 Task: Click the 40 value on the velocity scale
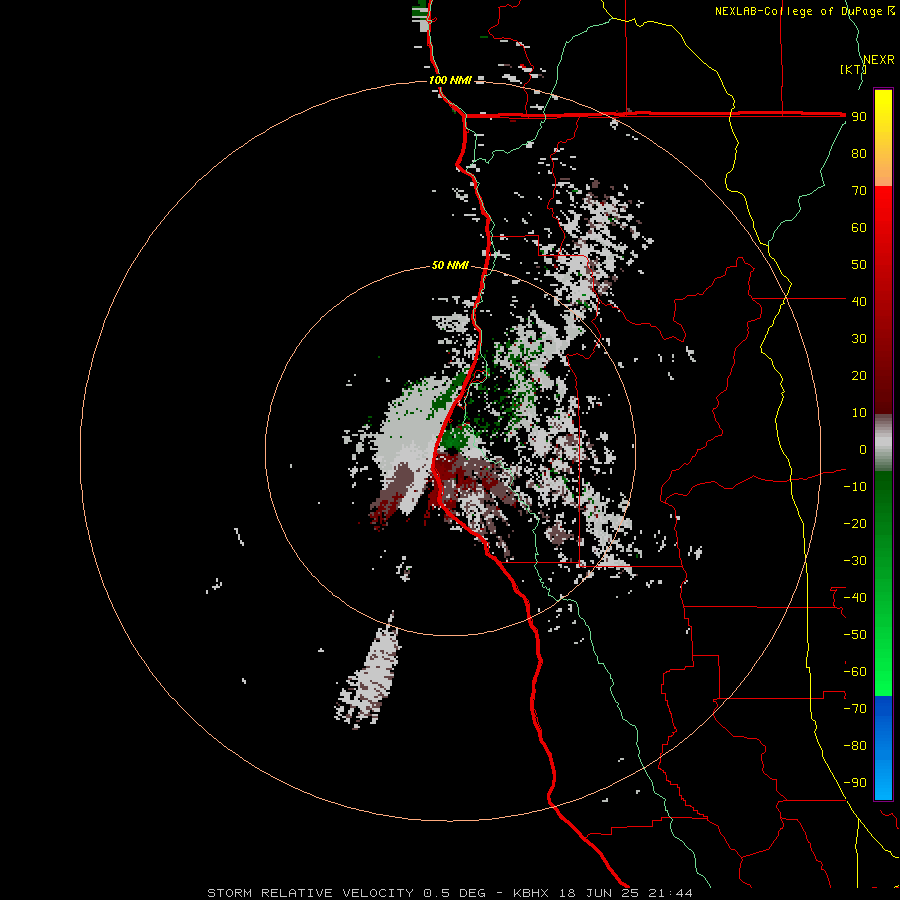tap(859, 301)
